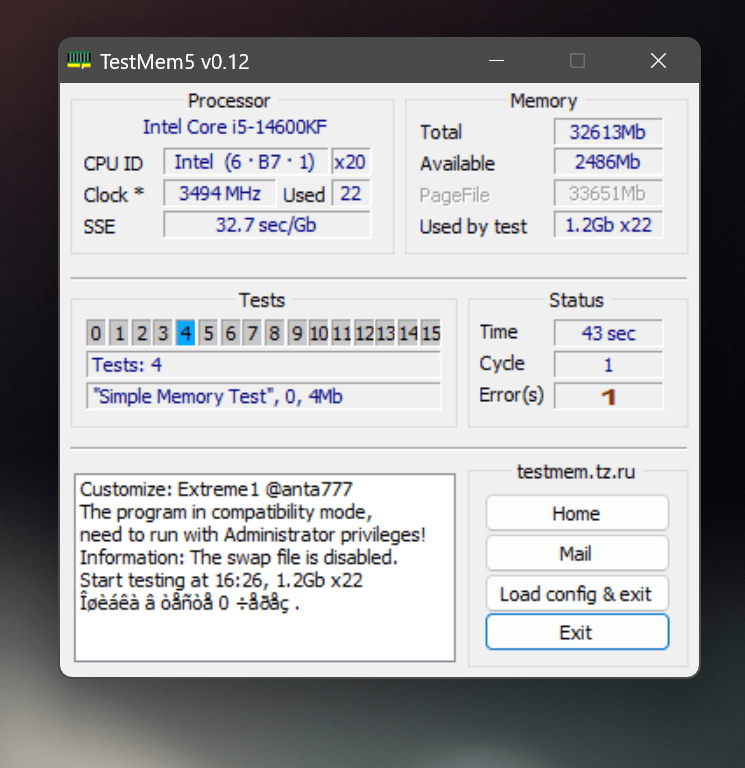This screenshot has width=745, height=768.
Task: Select test box 15
Action: pyautogui.click(x=431, y=333)
